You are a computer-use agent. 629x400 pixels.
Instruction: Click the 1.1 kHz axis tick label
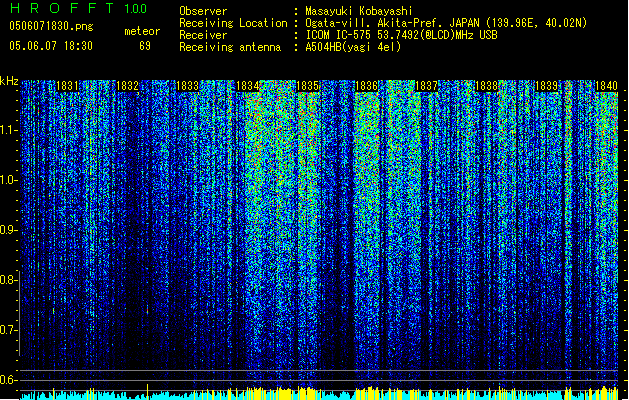(x=8, y=130)
